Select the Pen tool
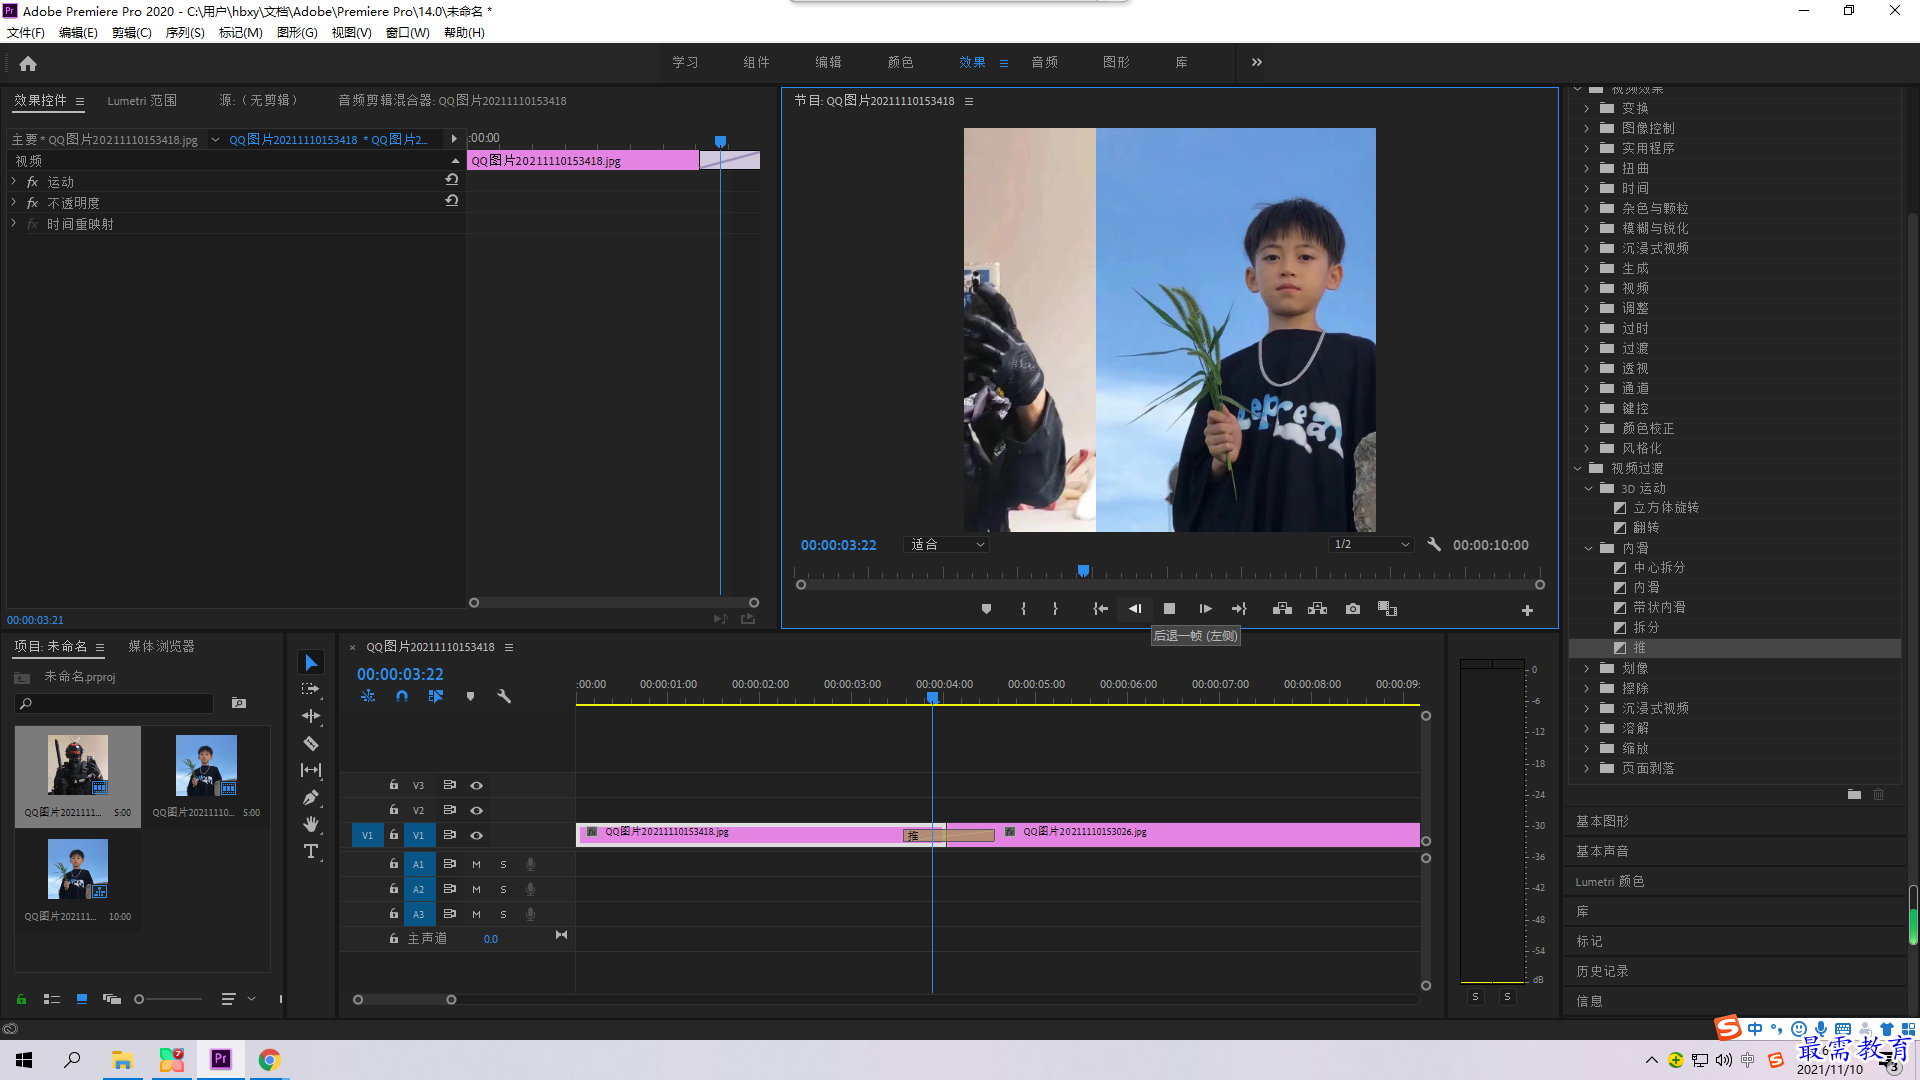This screenshot has width=1920, height=1080. pos(311,797)
